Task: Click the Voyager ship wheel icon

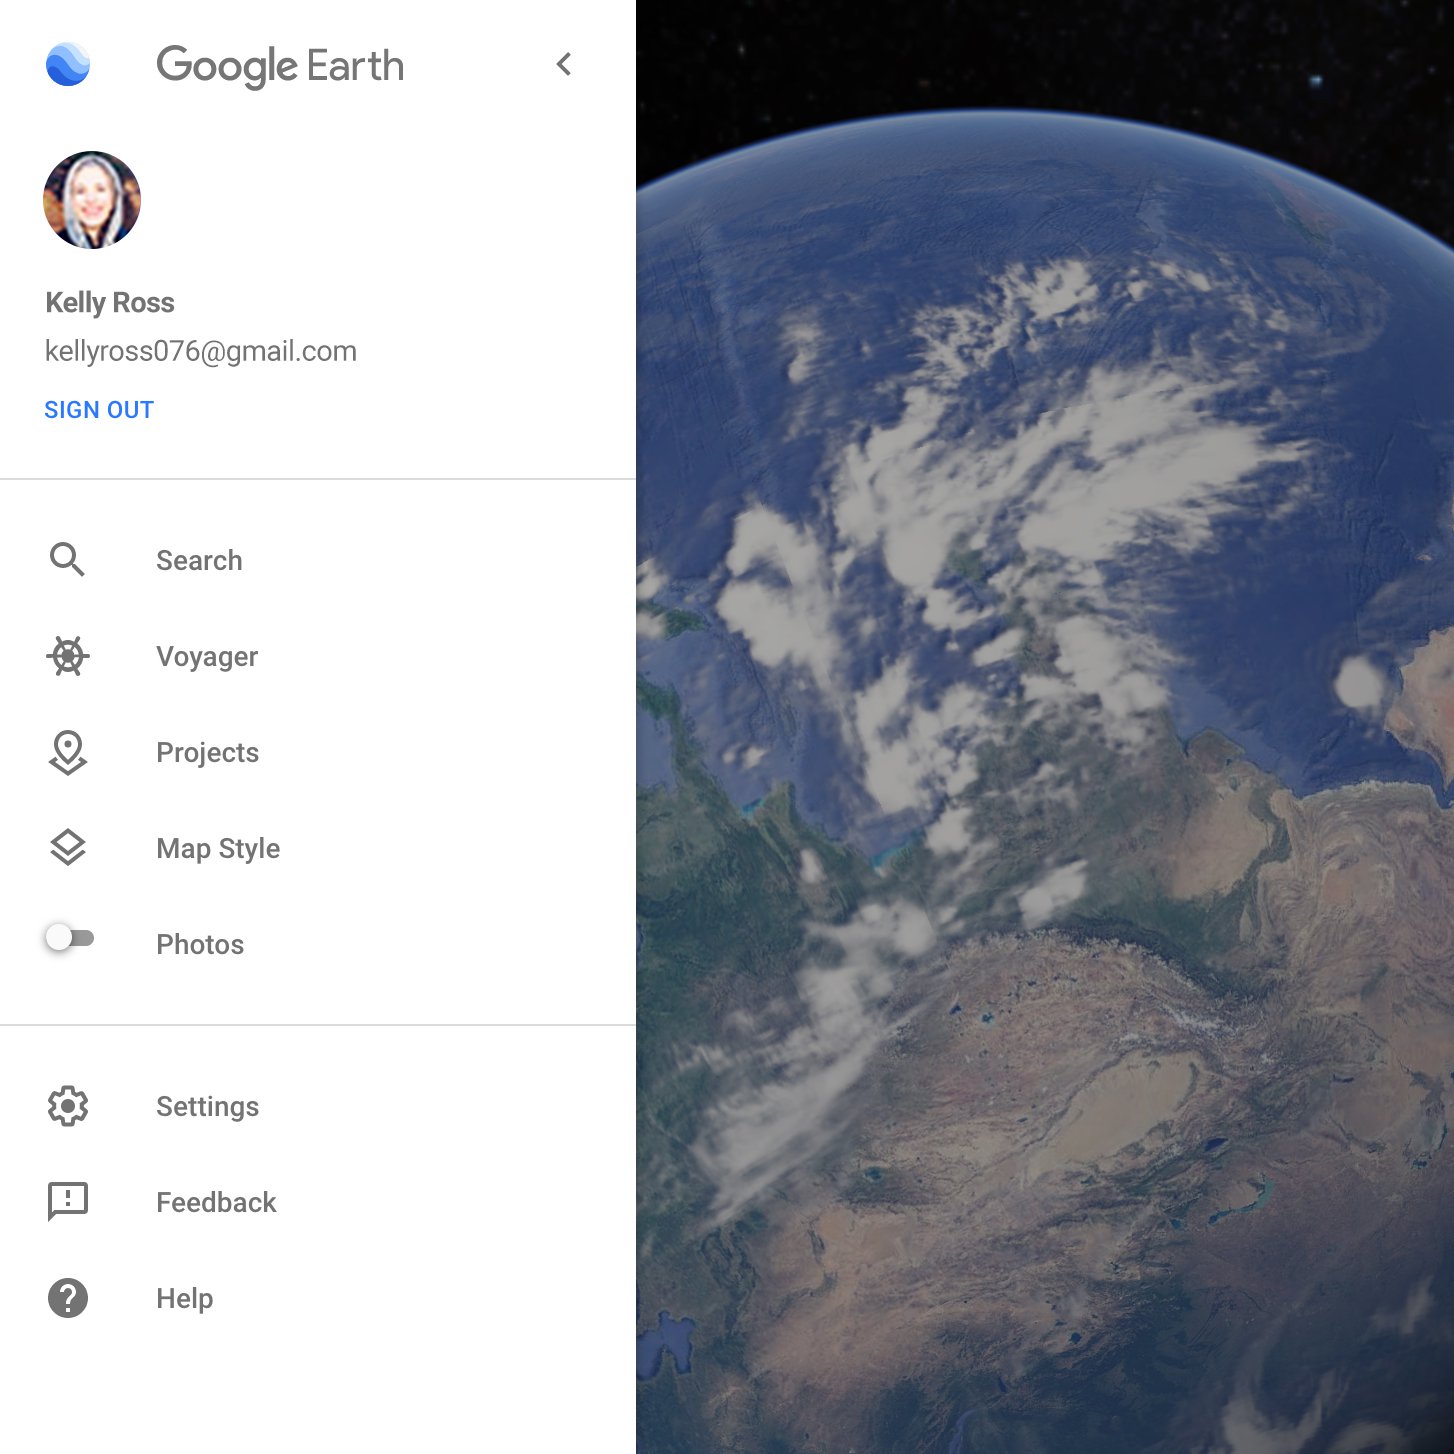Action: (68, 656)
